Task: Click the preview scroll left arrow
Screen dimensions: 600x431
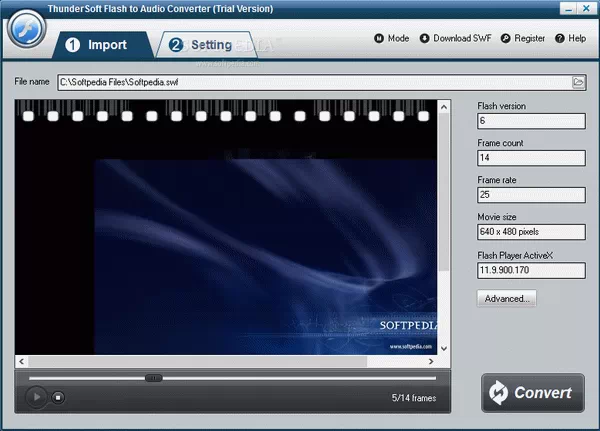Action: click(x=21, y=361)
